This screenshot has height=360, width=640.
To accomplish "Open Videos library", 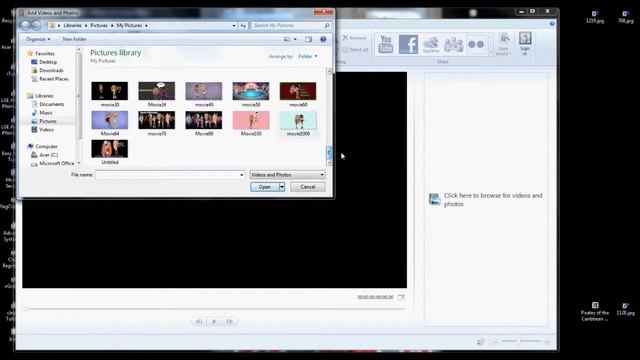I will click(x=42, y=129).
